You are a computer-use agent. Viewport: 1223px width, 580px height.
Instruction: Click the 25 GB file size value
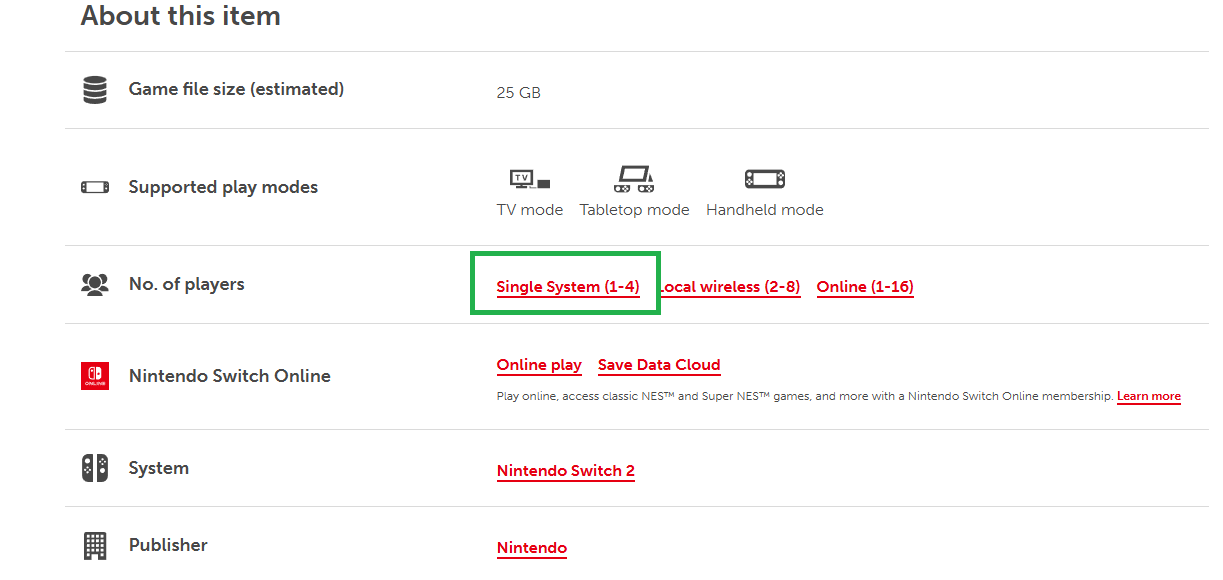pos(519,92)
